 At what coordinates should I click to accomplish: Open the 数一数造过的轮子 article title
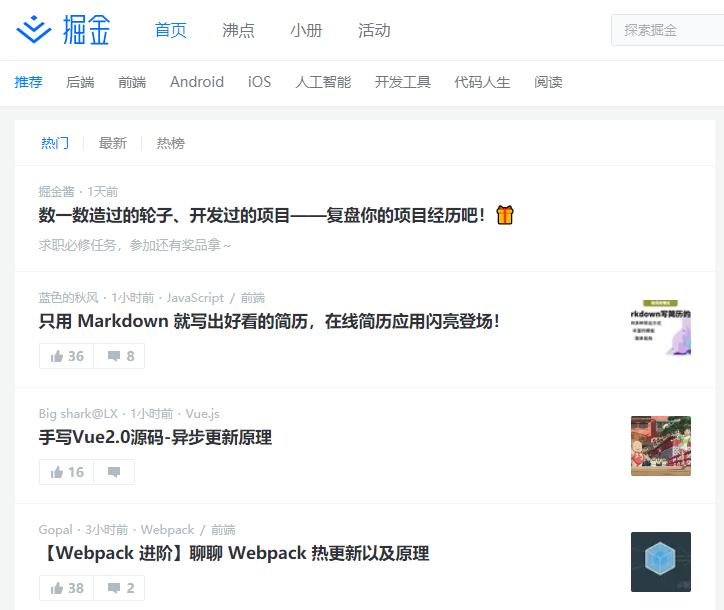(262, 215)
